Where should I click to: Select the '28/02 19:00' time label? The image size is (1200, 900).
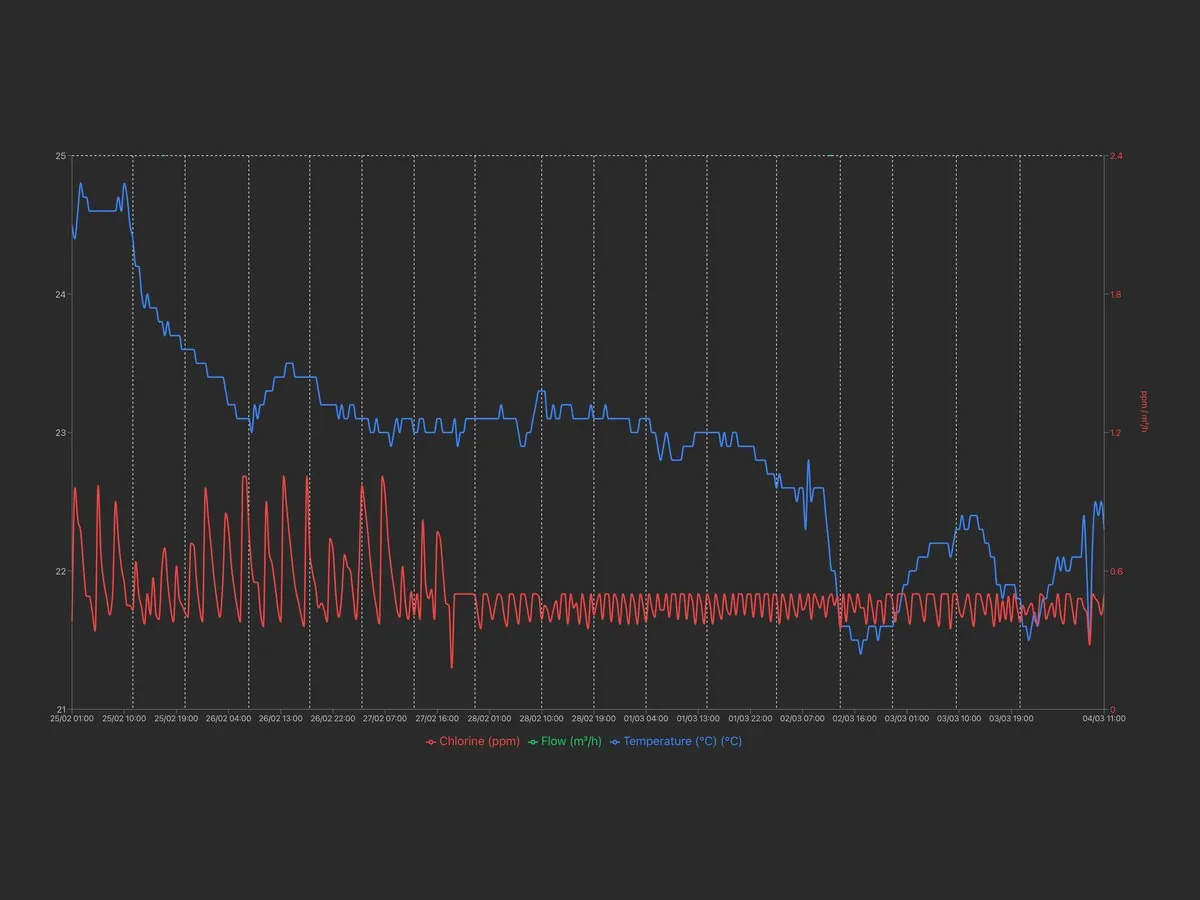pyautogui.click(x=593, y=718)
